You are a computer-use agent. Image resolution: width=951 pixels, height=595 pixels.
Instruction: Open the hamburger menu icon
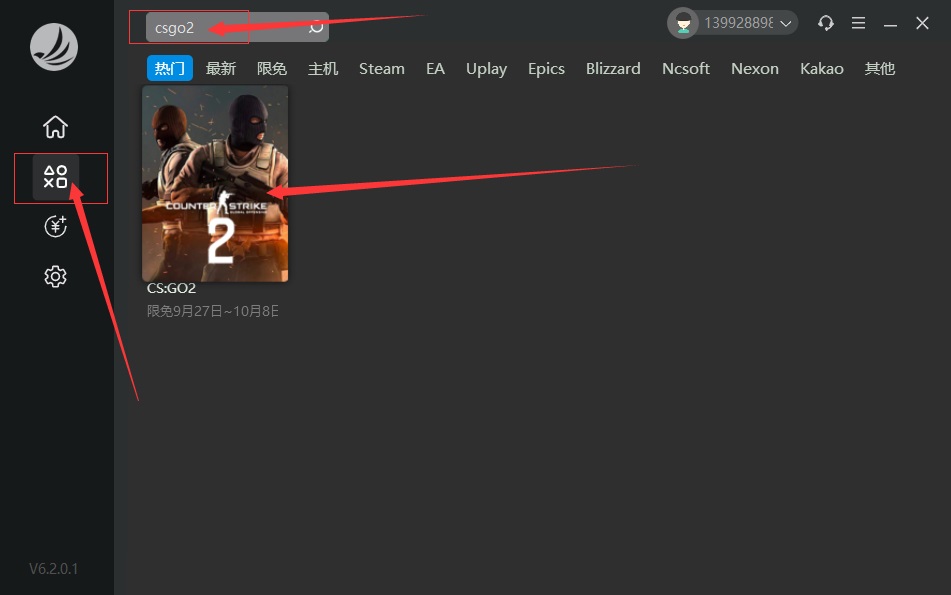858,23
